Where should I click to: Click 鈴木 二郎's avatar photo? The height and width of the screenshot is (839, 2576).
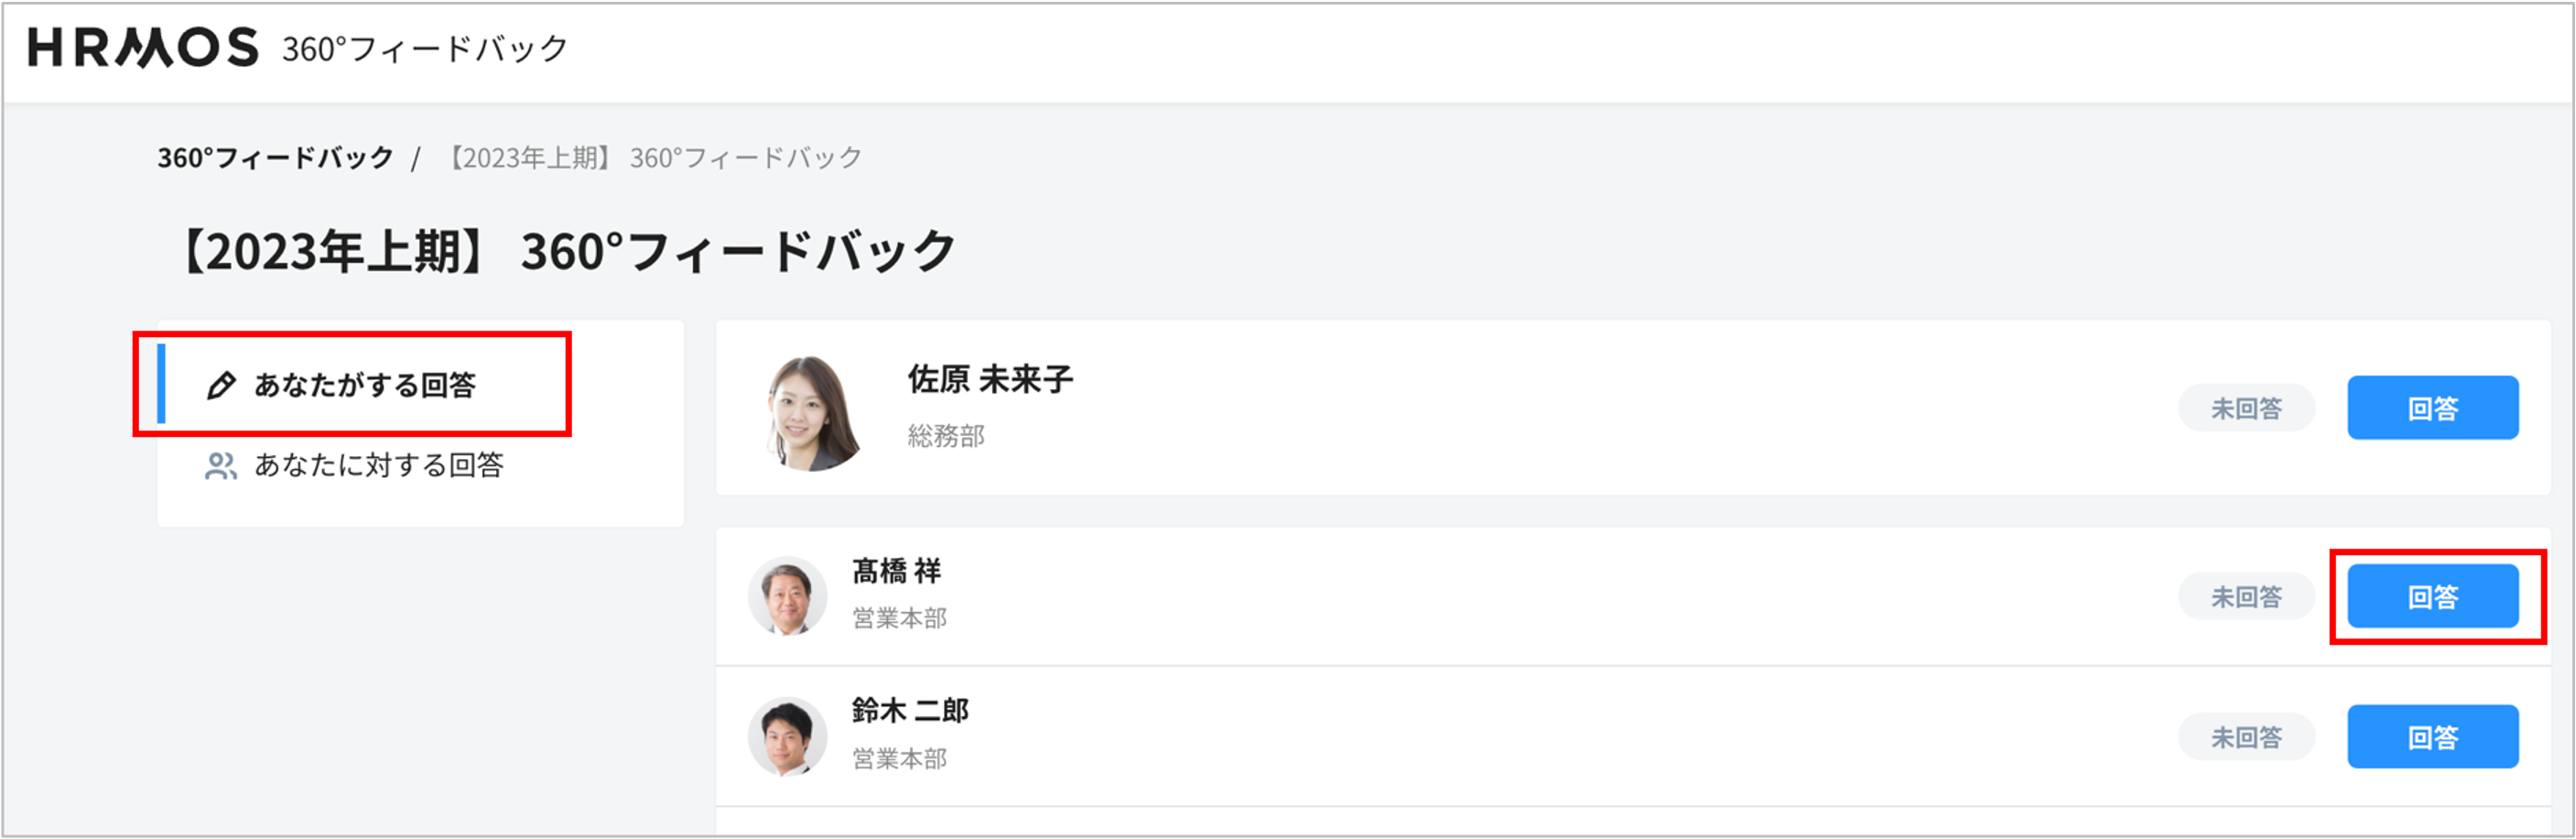(x=788, y=737)
